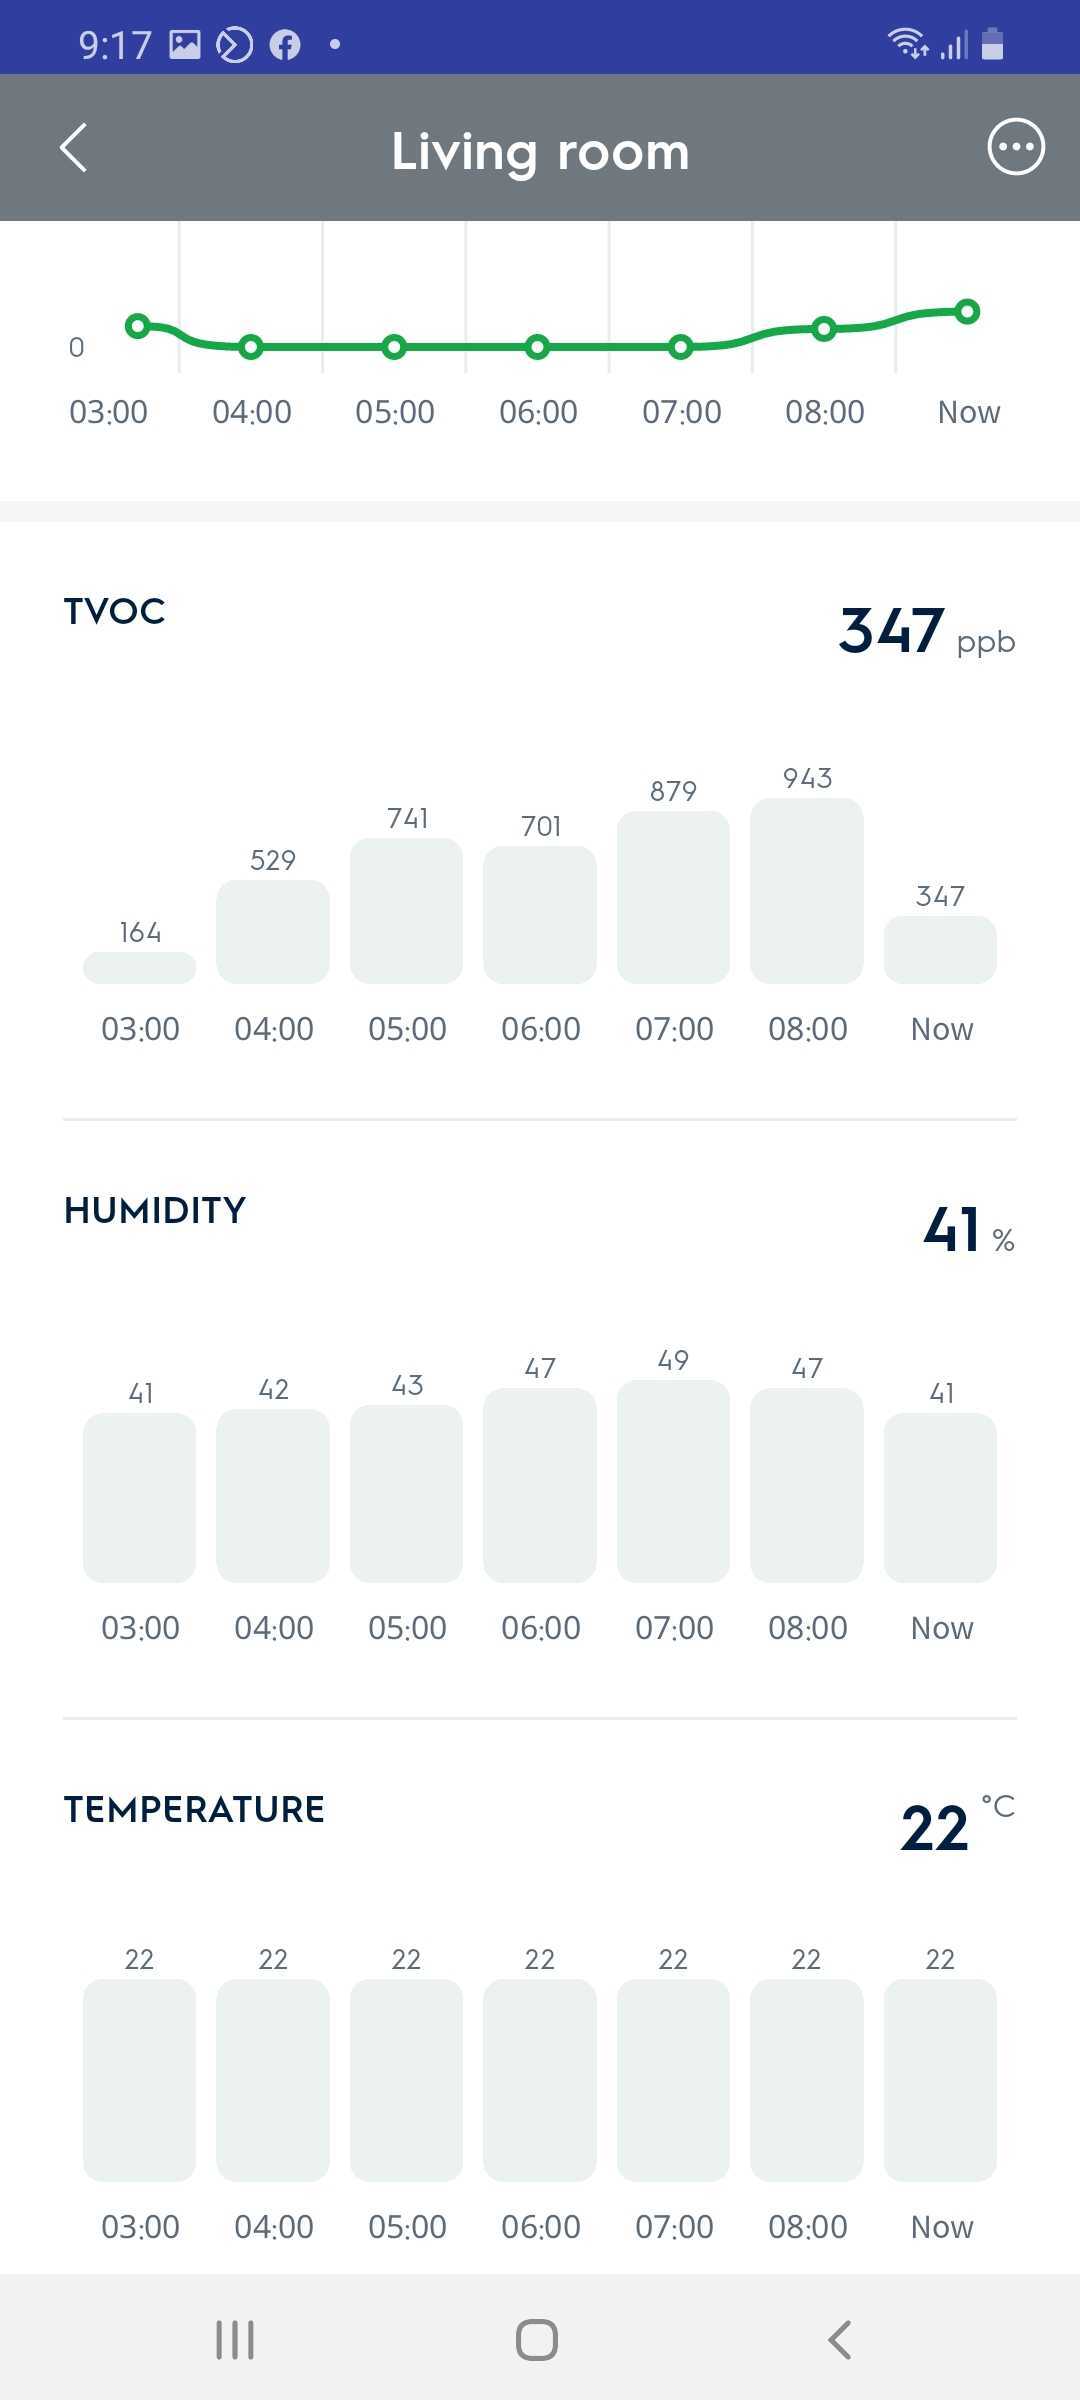The height and width of the screenshot is (2400, 1080).
Task: Tap the Facebook notification icon
Action: coord(285,45)
